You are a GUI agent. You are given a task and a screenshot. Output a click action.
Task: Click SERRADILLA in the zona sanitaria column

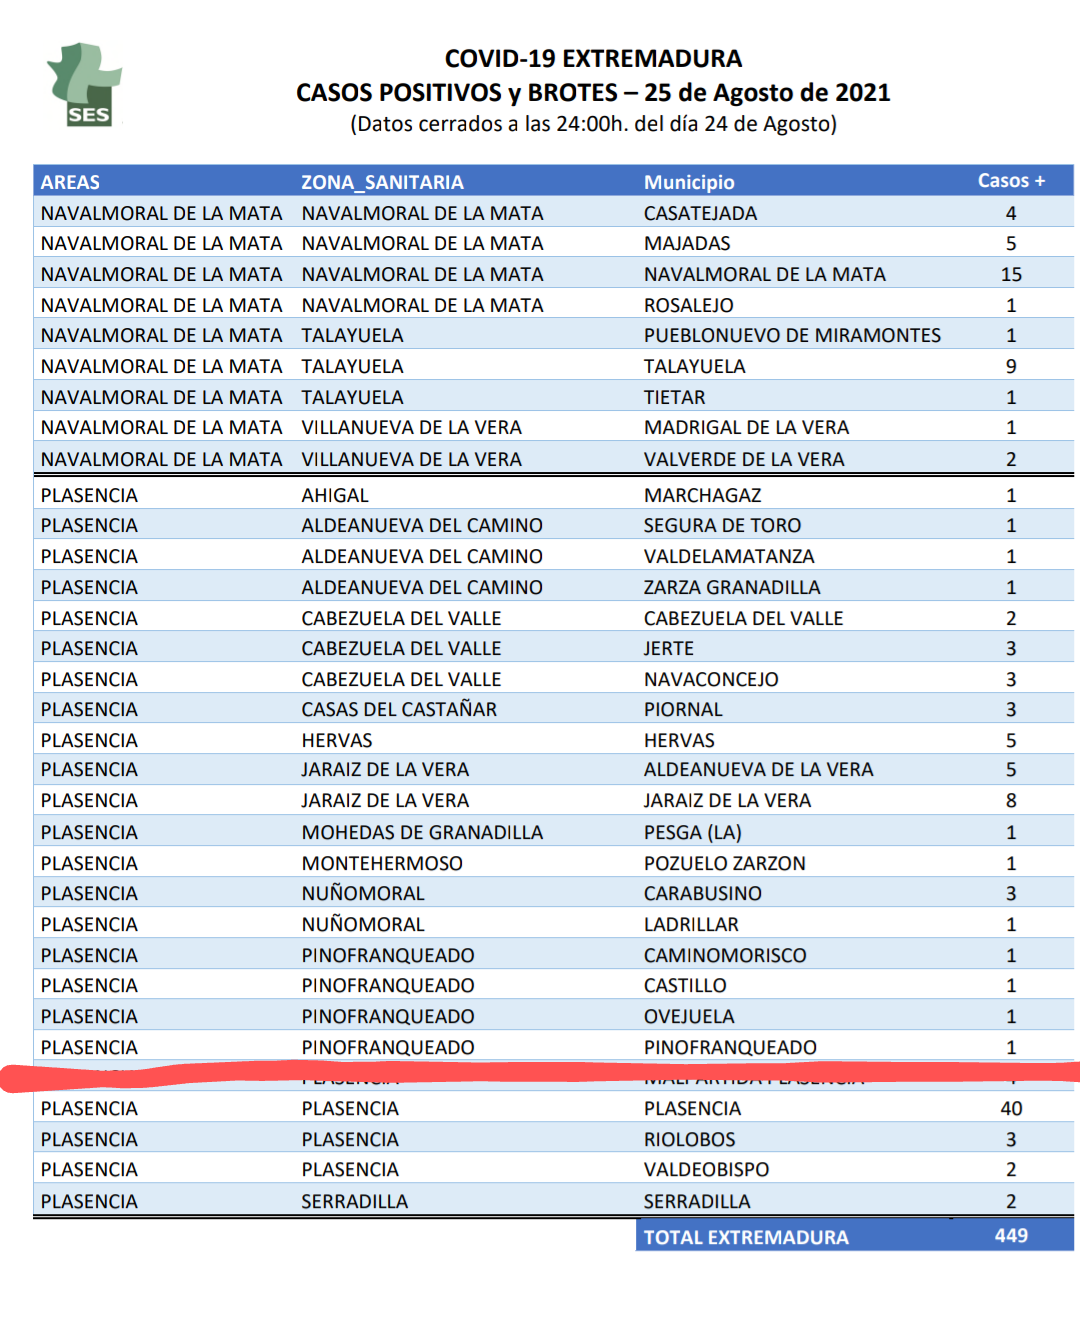[x=354, y=1201]
